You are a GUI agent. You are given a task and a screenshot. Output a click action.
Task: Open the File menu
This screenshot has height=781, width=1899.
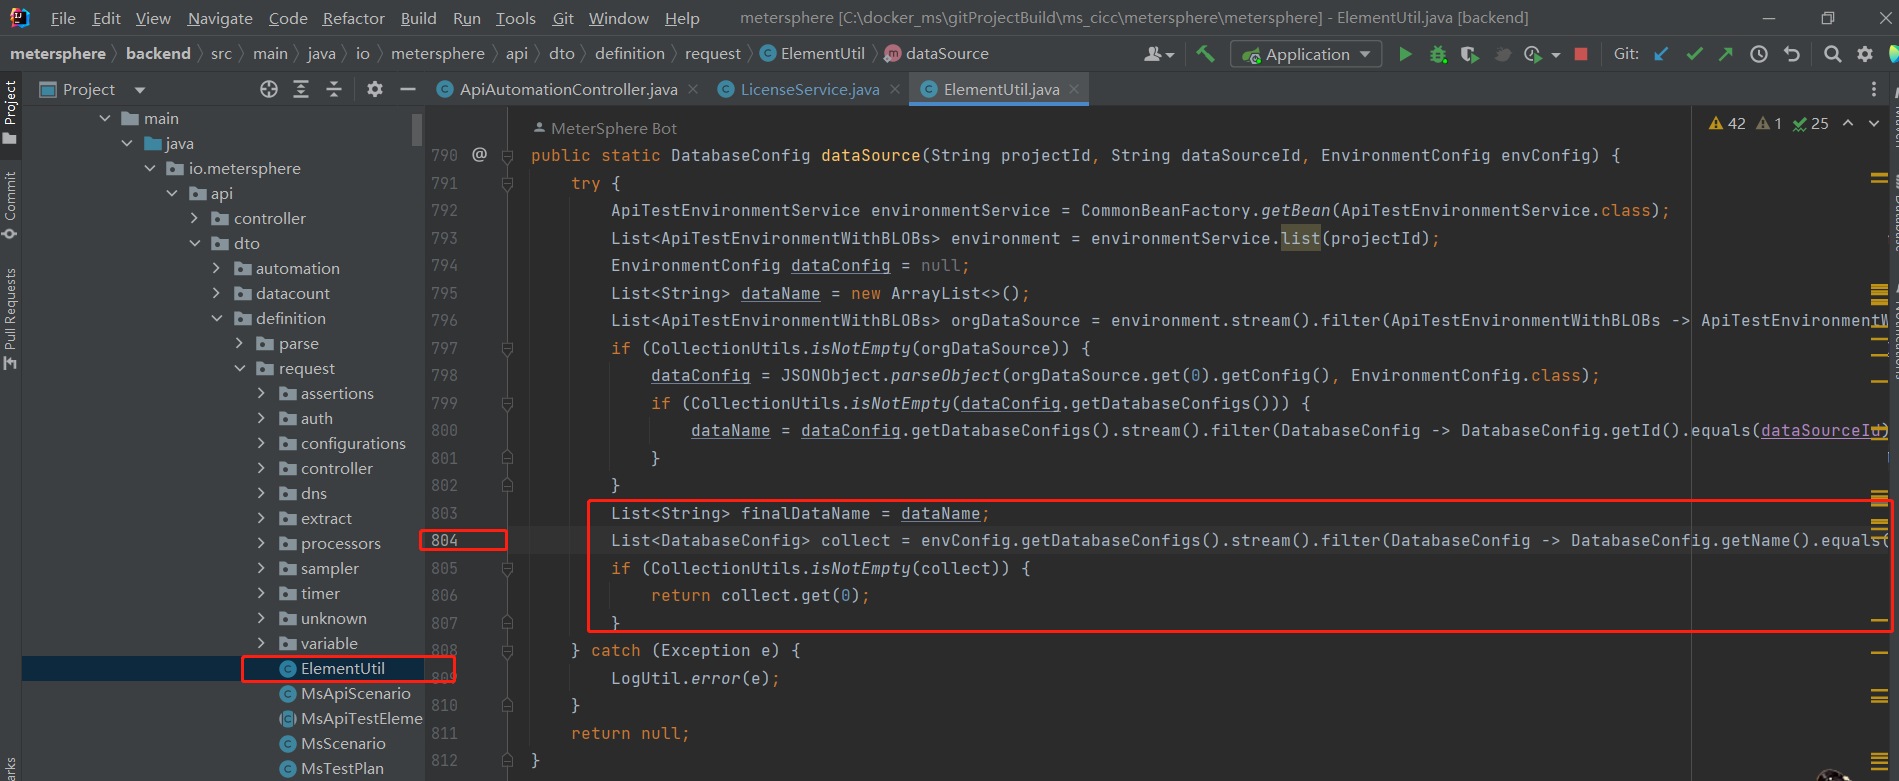point(63,18)
